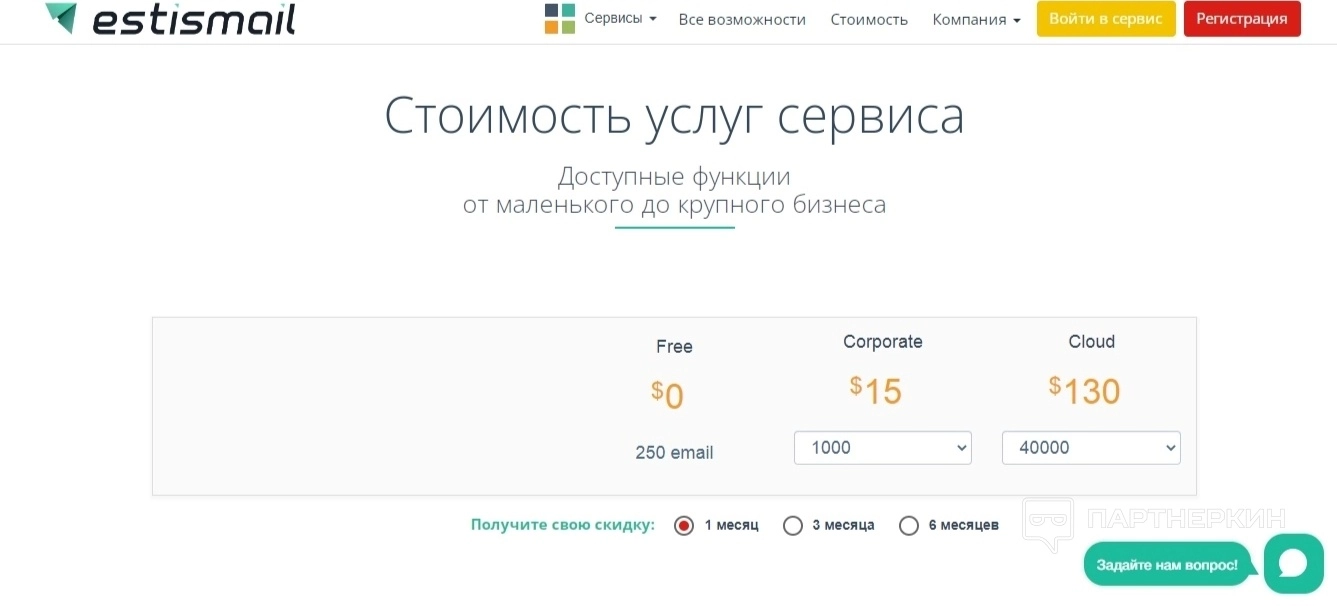The width and height of the screenshot is (1337, 606).
Task: Click the estismail paper plane logo icon
Action: pyautogui.click(x=62, y=17)
